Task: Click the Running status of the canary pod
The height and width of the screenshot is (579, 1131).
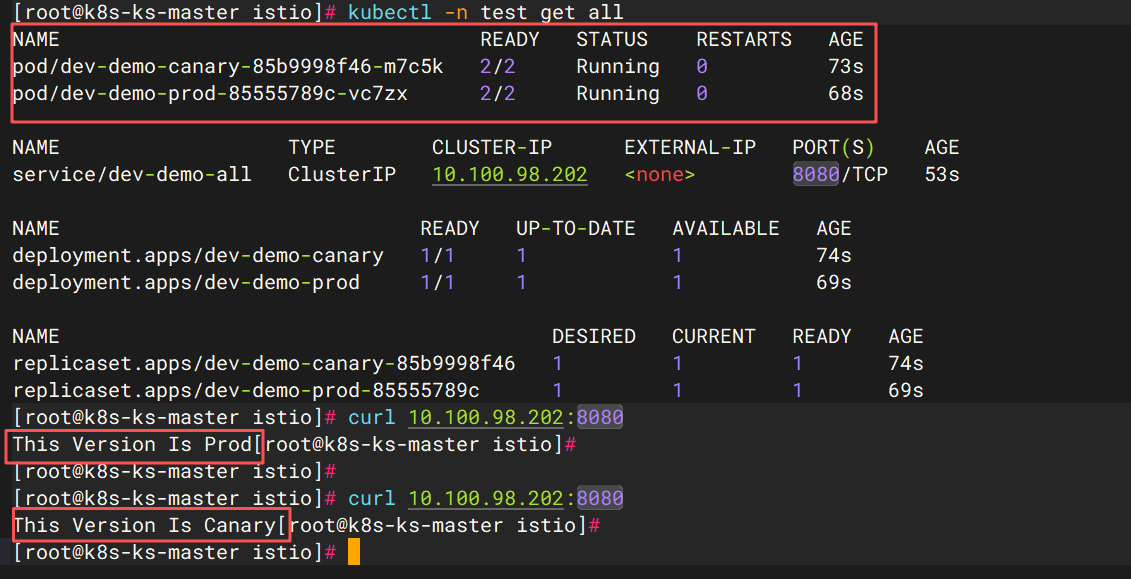Action: (617, 67)
